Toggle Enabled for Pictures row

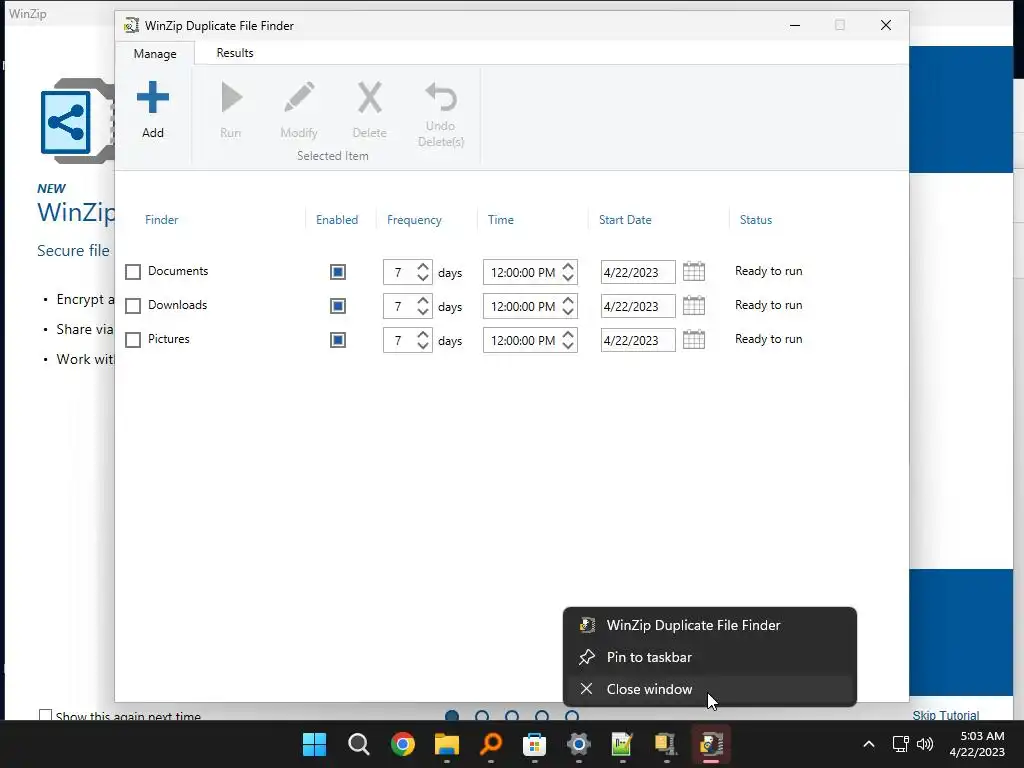tap(338, 340)
